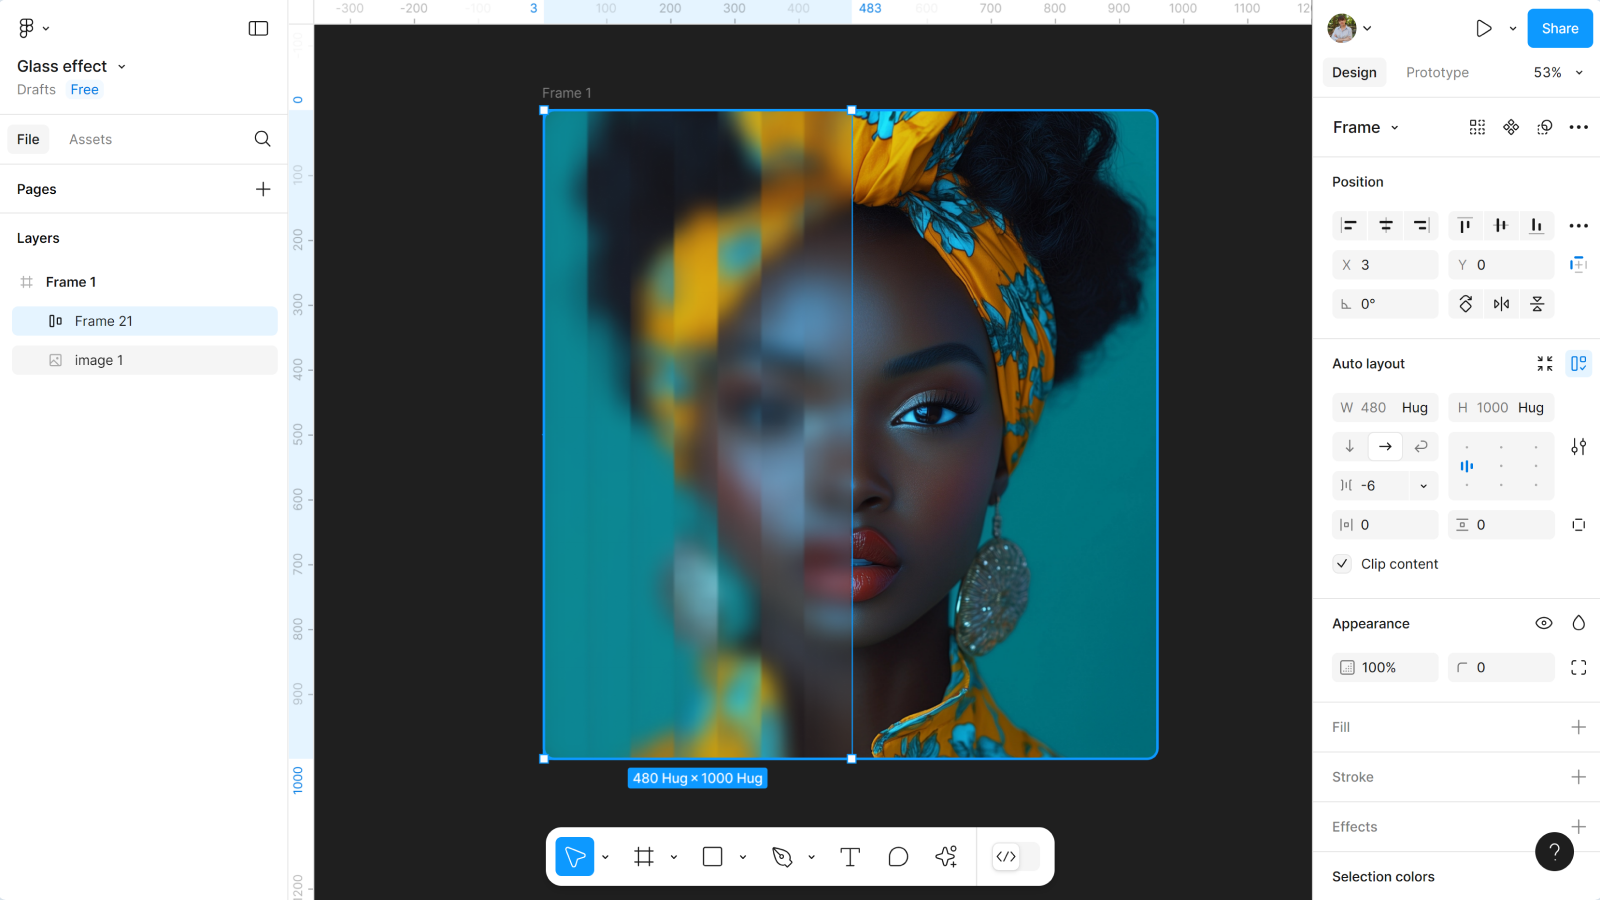The height and width of the screenshot is (900, 1600).
Task: Uncheck the Clip content checkbox
Action: [x=1343, y=564]
